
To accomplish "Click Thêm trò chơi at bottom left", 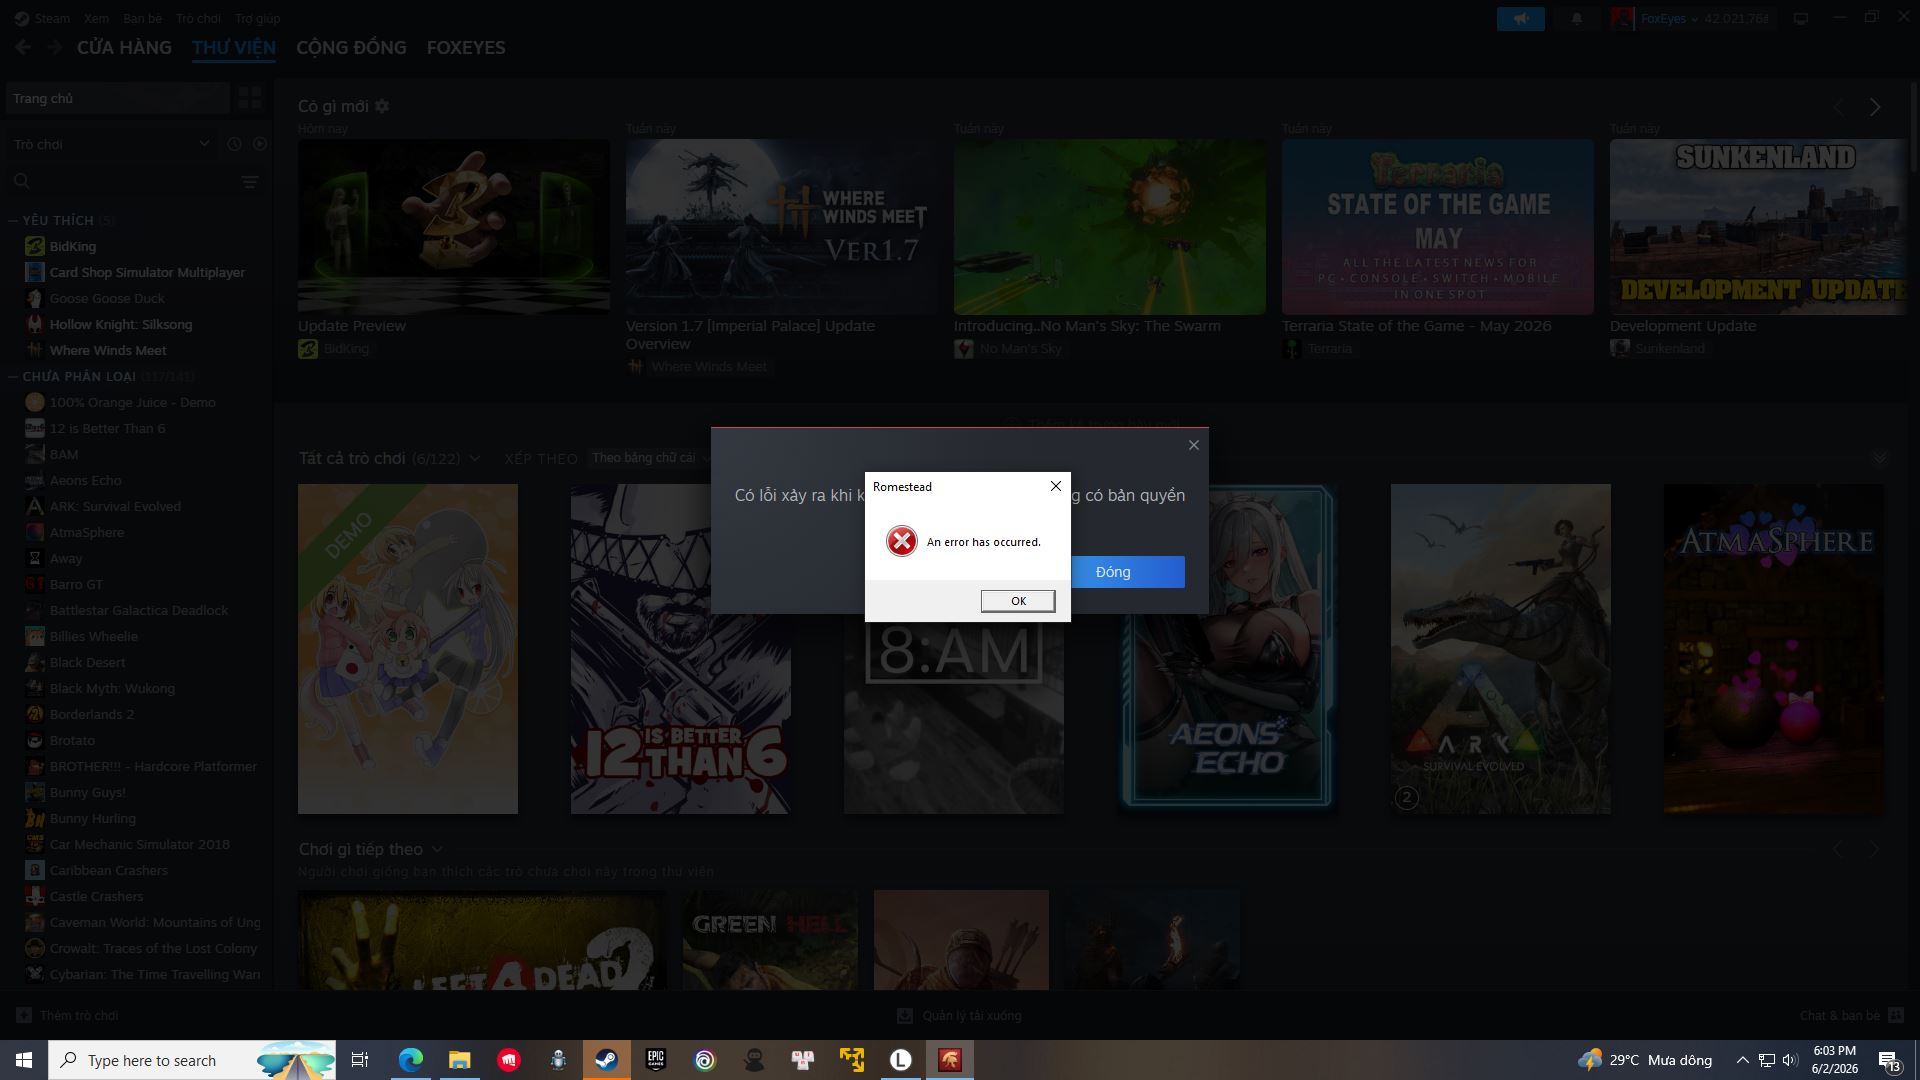I will point(67,1015).
